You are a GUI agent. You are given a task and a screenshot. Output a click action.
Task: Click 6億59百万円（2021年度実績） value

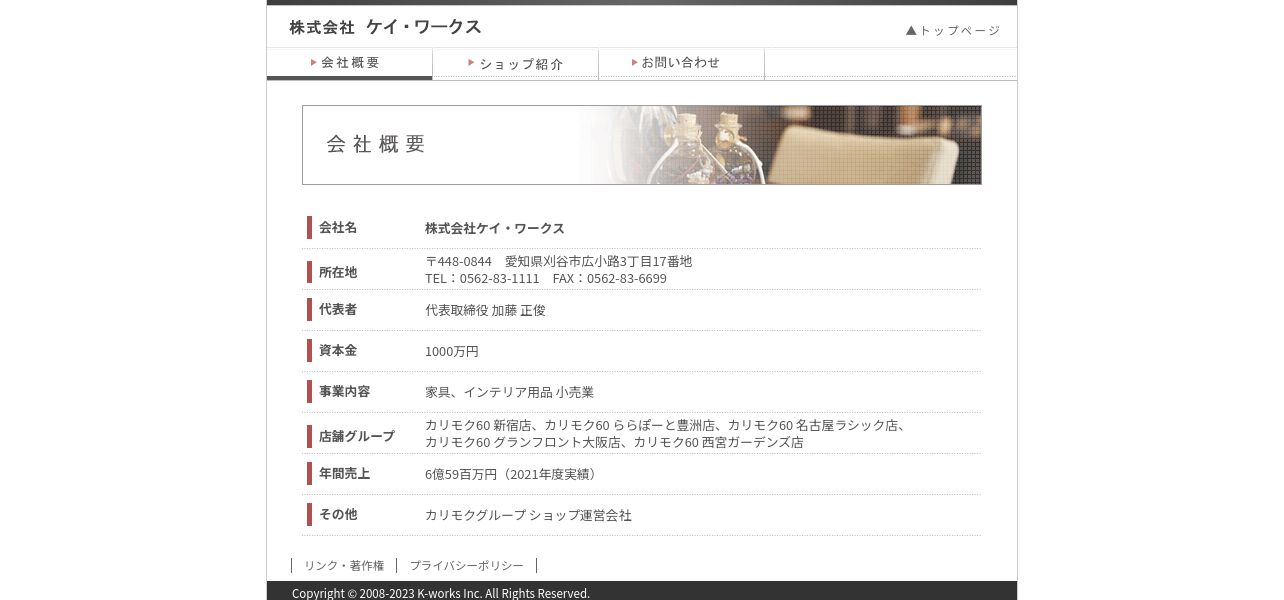click(x=513, y=474)
